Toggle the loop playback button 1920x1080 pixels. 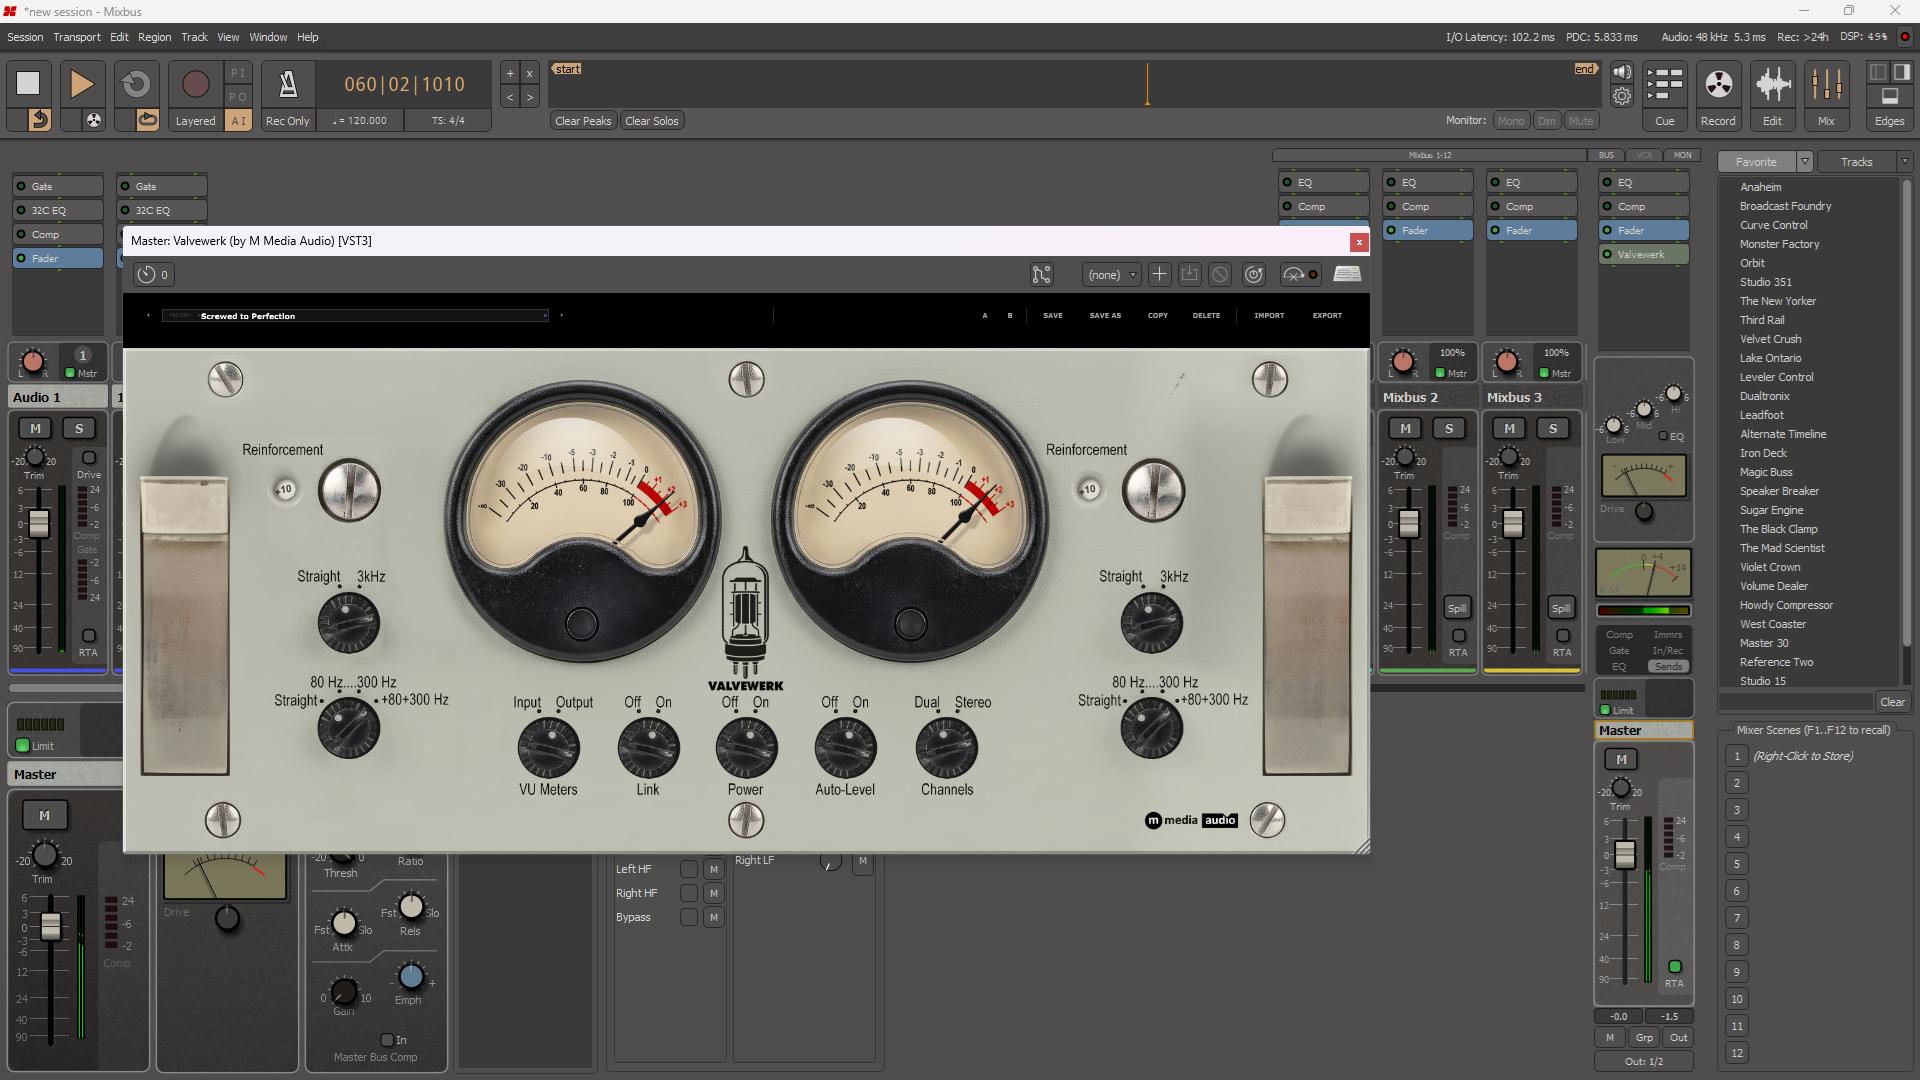(x=136, y=84)
